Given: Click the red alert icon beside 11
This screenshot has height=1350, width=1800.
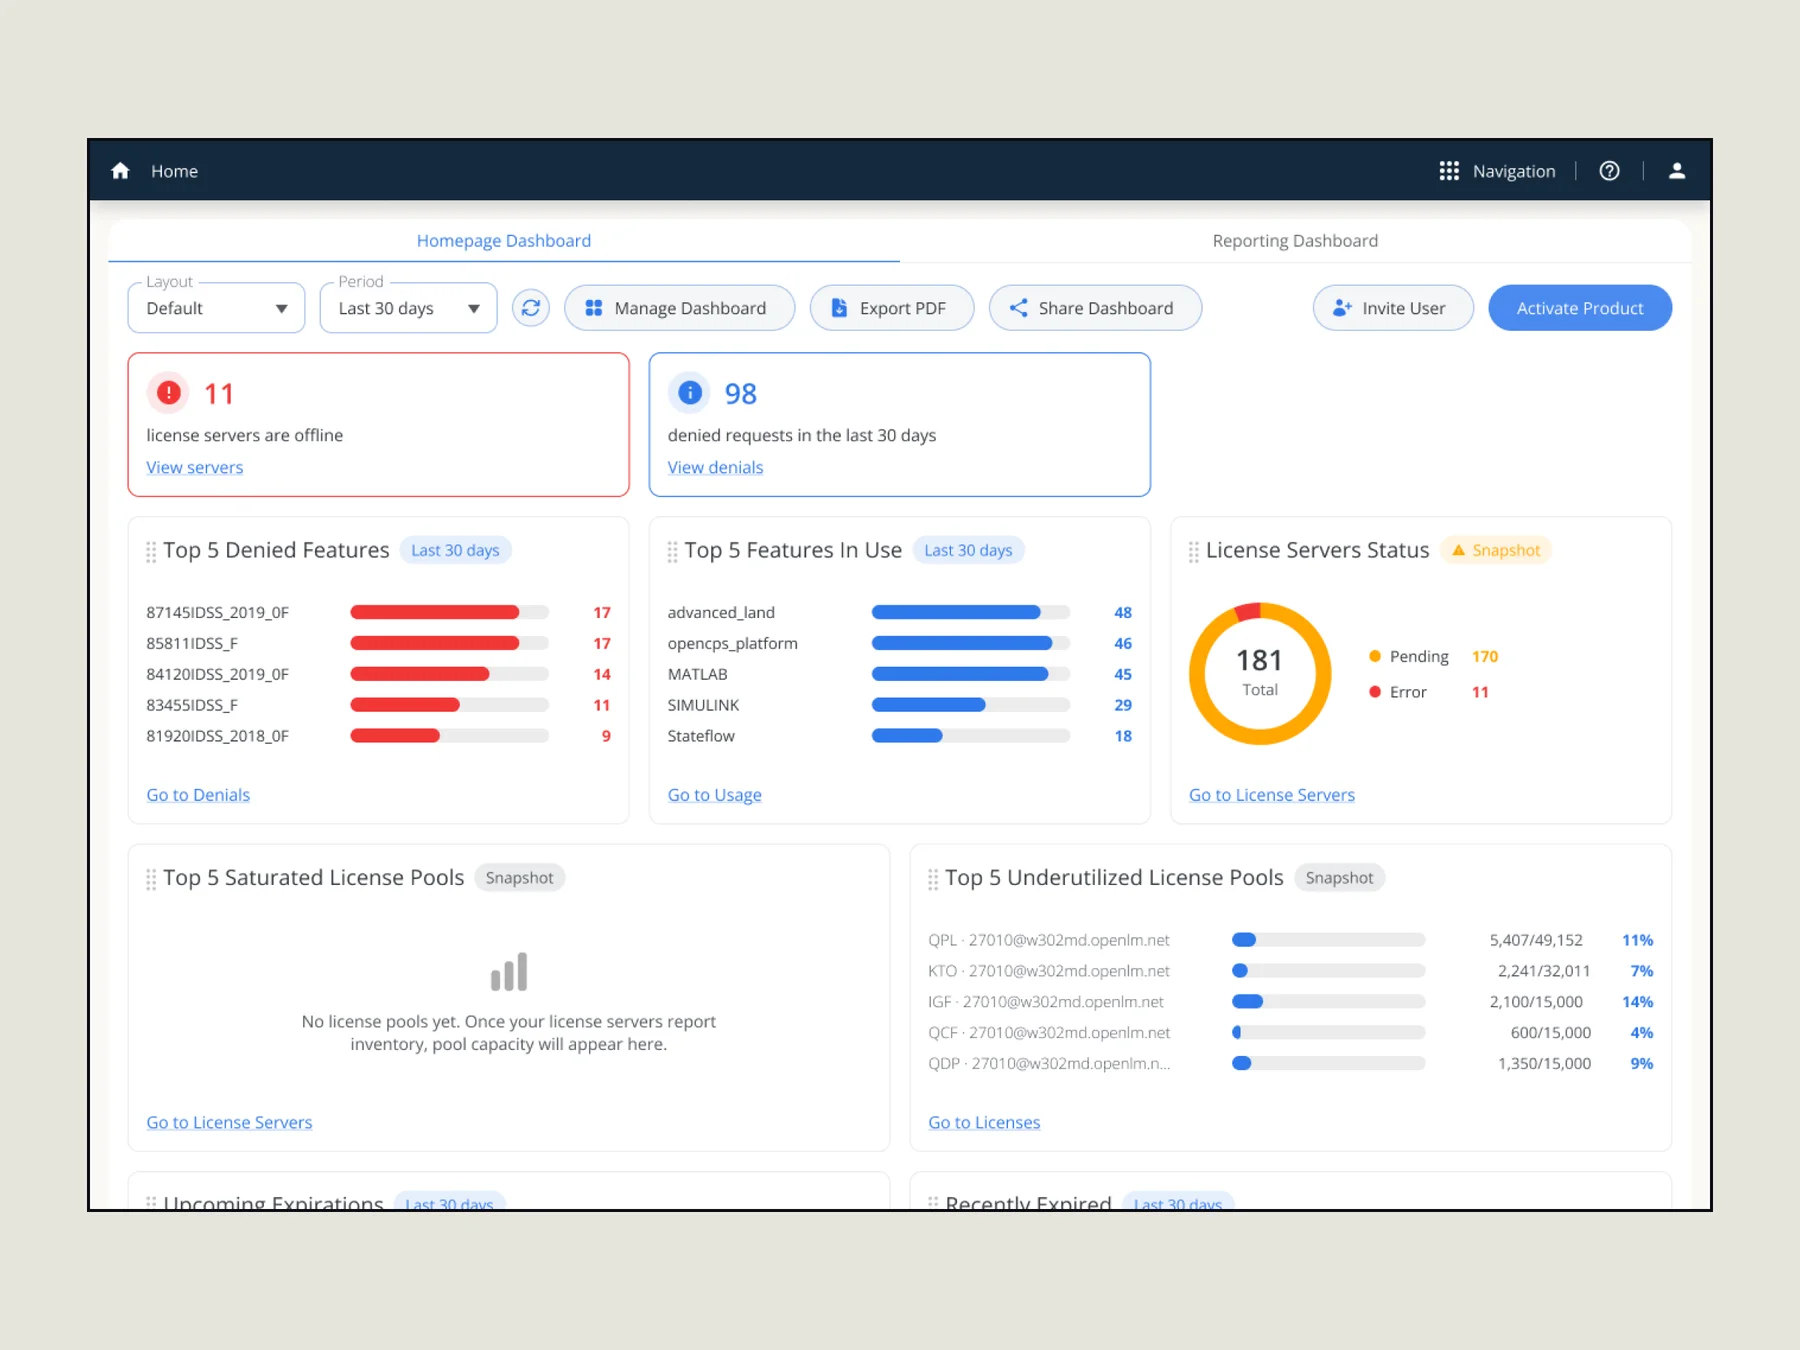Looking at the screenshot, I should click(x=169, y=393).
